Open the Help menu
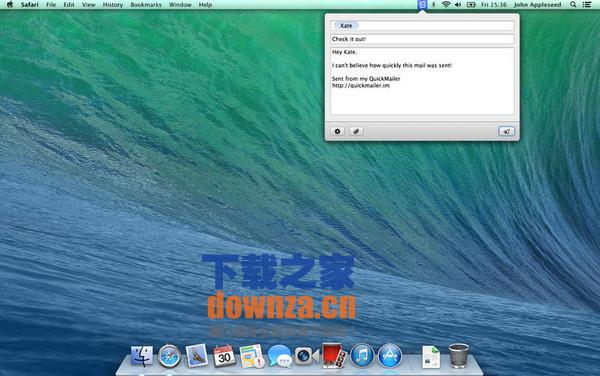The width and height of the screenshot is (600, 376). pyautogui.click(x=205, y=5)
